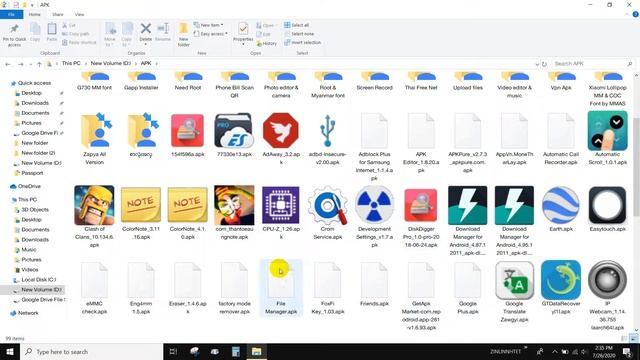Click History button in ribbon
The image size is (640, 360).
[x=267, y=43]
